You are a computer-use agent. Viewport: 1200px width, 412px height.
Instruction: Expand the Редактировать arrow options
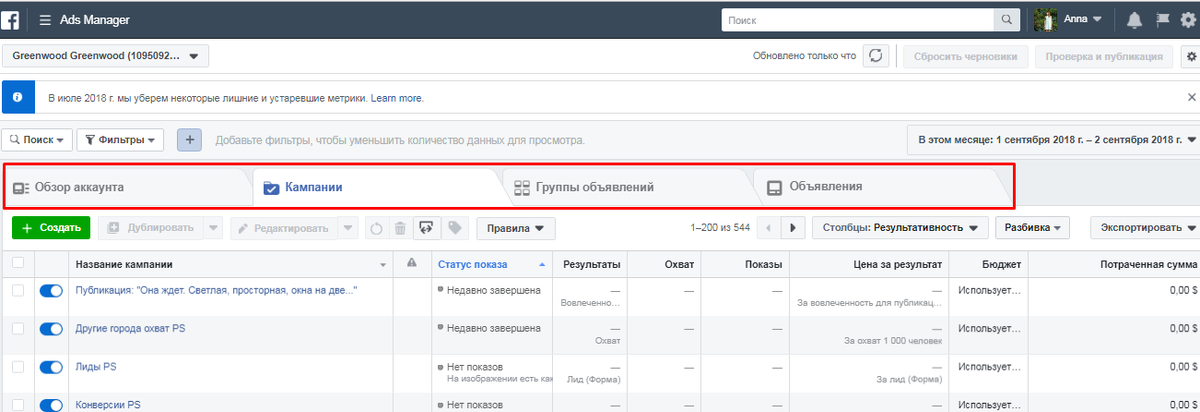(x=347, y=228)
